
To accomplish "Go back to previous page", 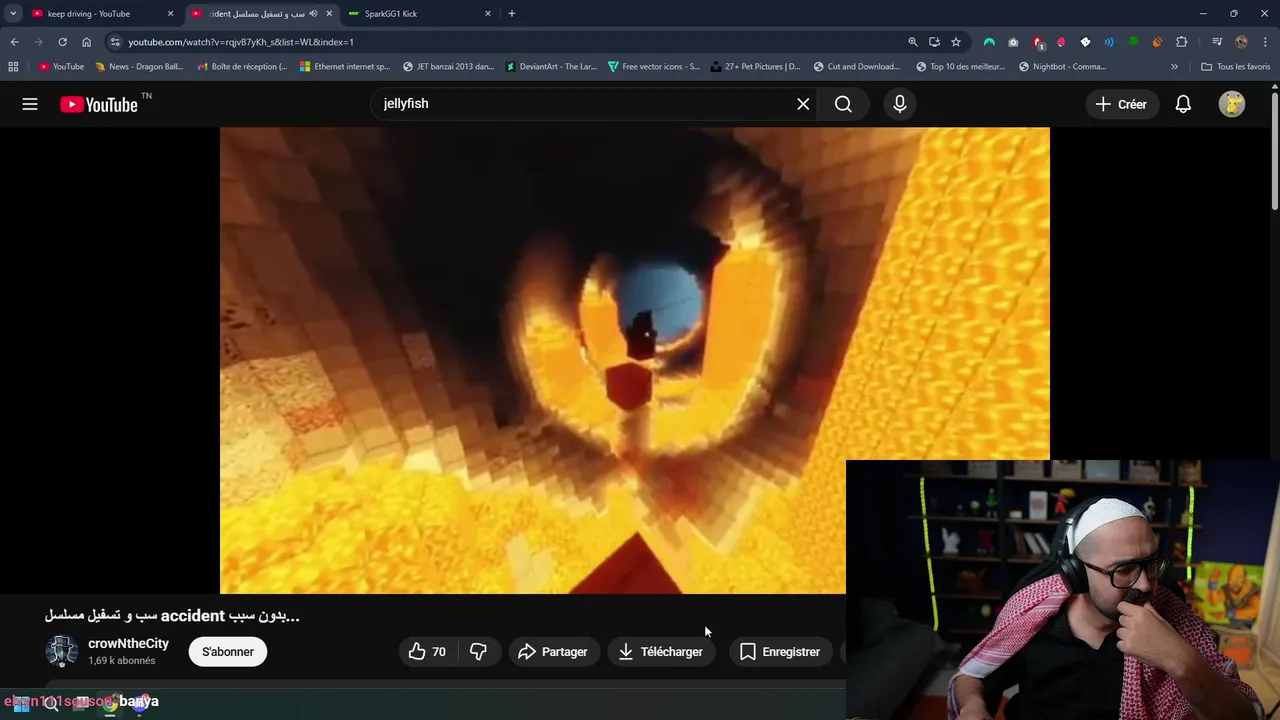I will pyautogui.click(x=14, y=42).
